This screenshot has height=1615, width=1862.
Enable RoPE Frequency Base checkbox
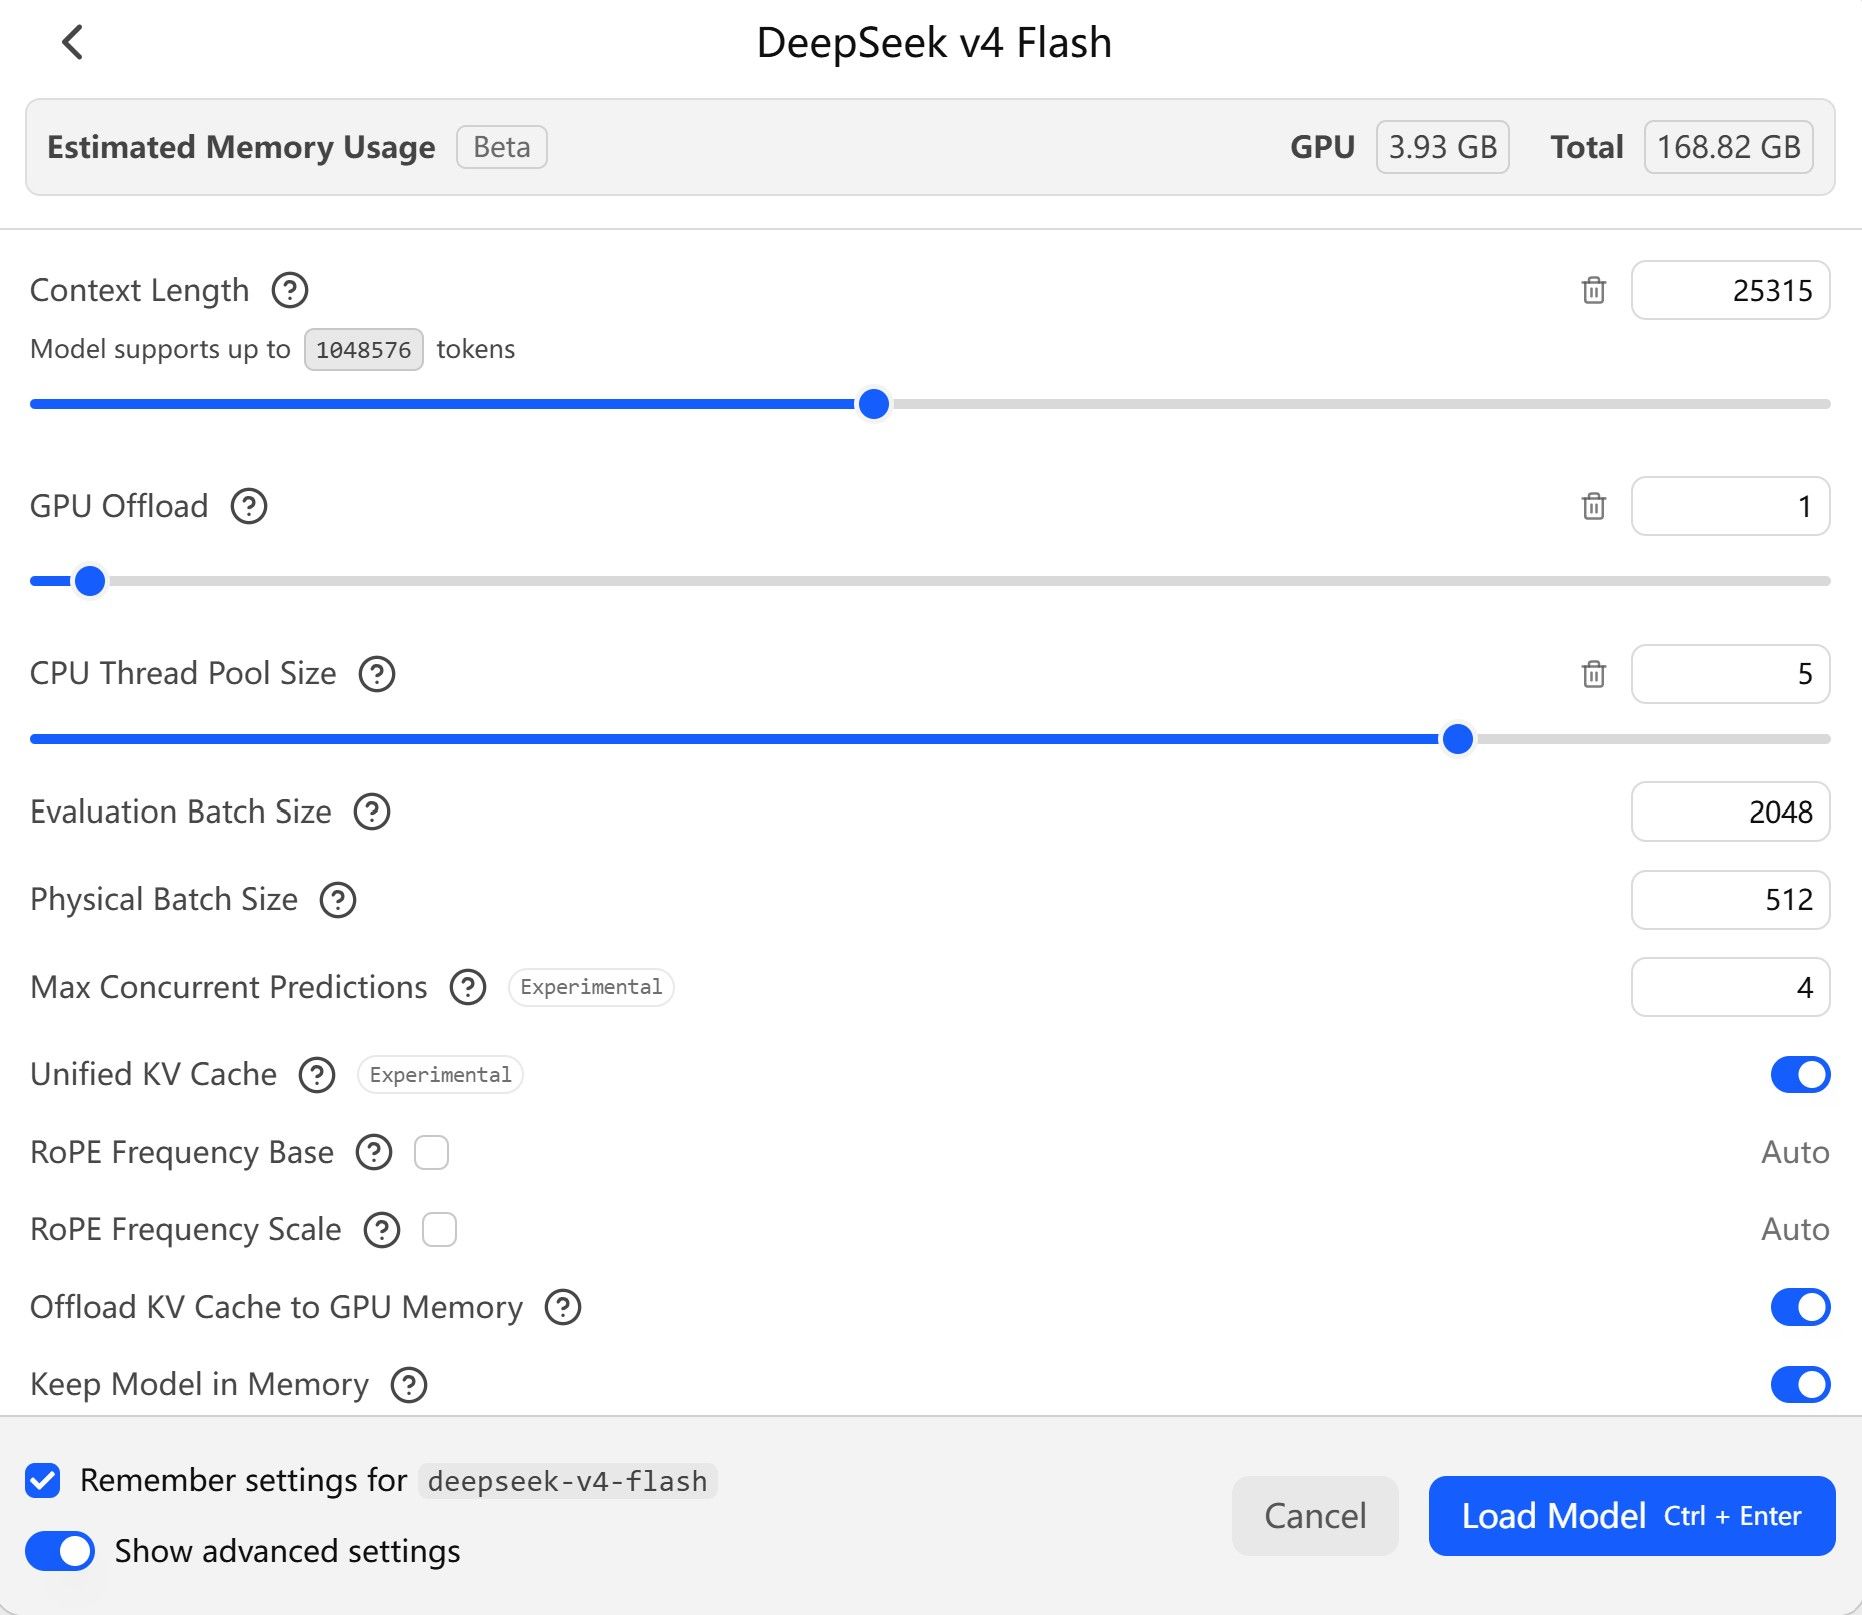click(x=432, y=1153)
